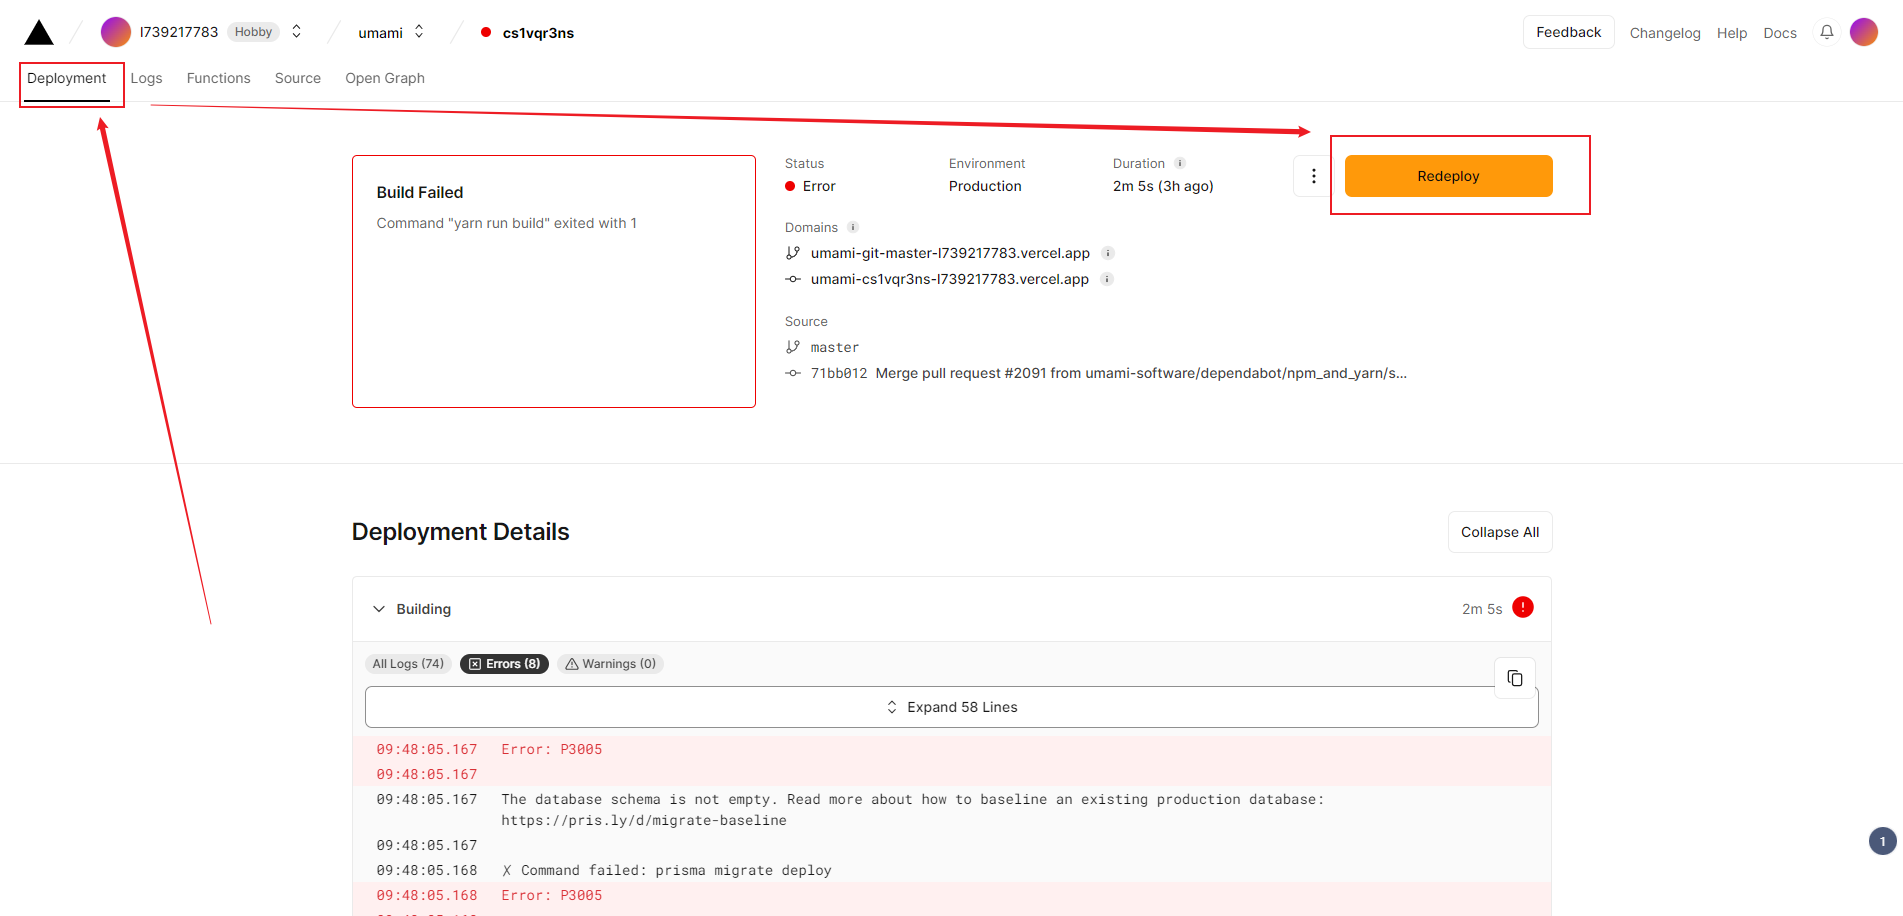
Task: Expand 58 Lines in the log
Action: tap(952, 707)
